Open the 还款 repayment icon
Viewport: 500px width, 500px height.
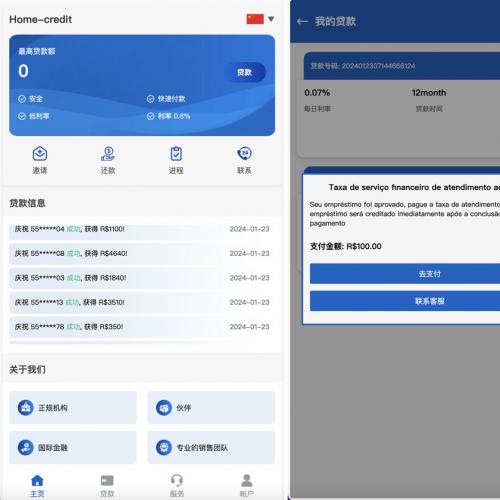[108, 154]
